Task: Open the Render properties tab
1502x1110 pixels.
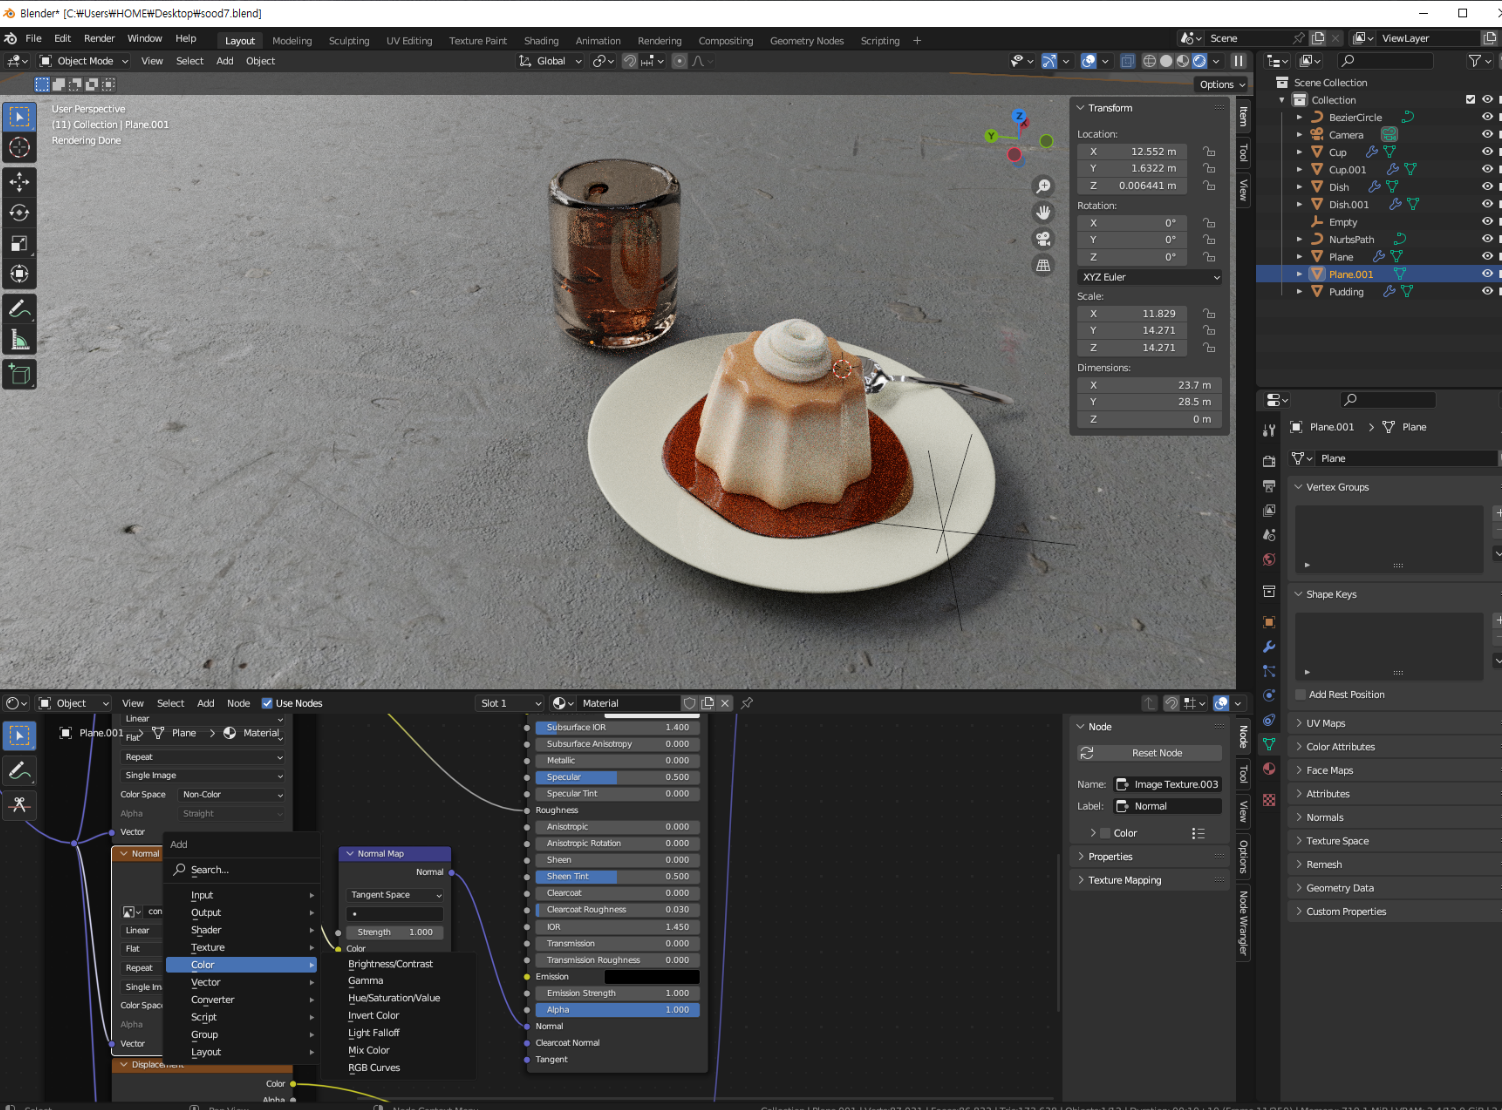Action: tap(1269, 461)
